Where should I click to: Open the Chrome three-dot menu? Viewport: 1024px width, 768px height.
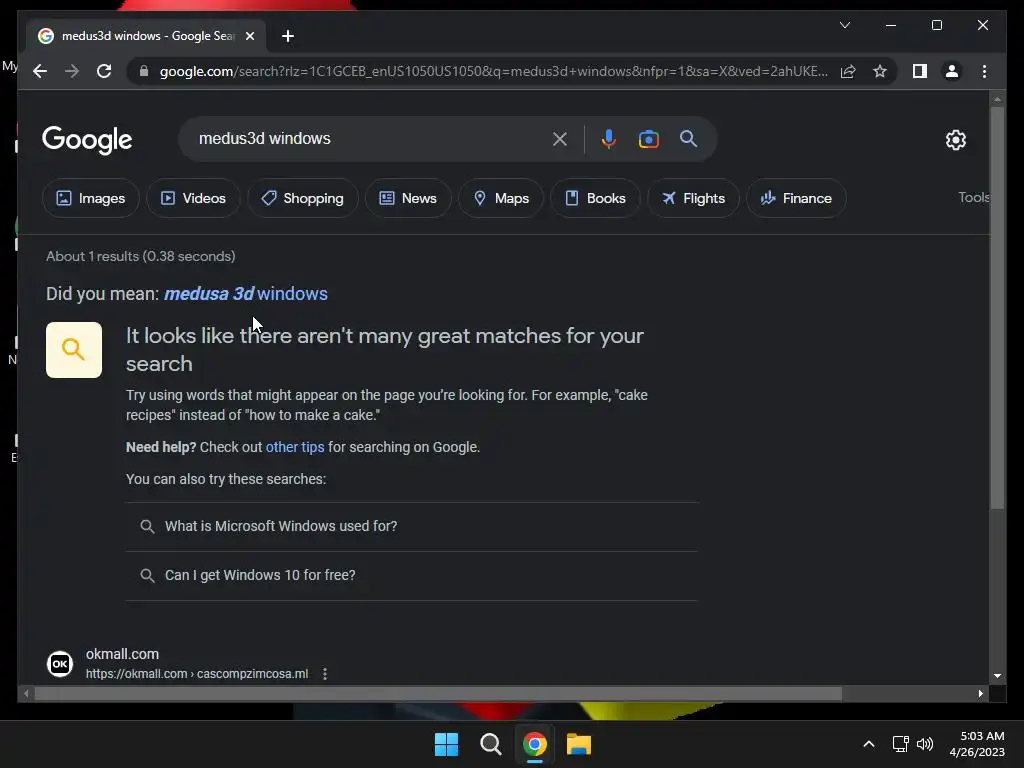coord(984,71)
